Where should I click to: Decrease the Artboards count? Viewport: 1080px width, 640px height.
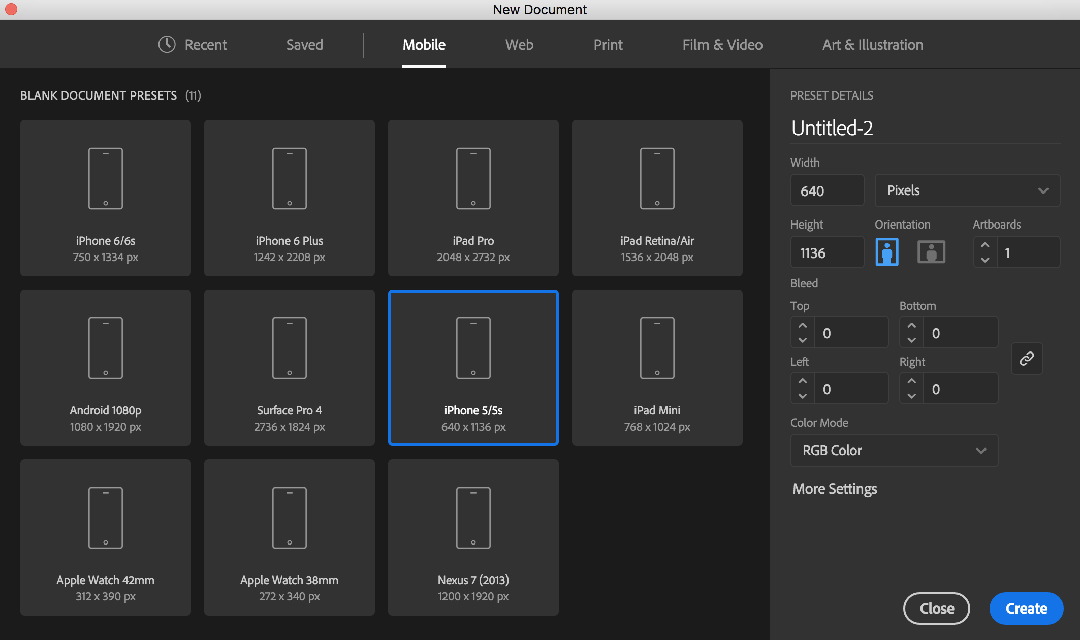(985, 260)
